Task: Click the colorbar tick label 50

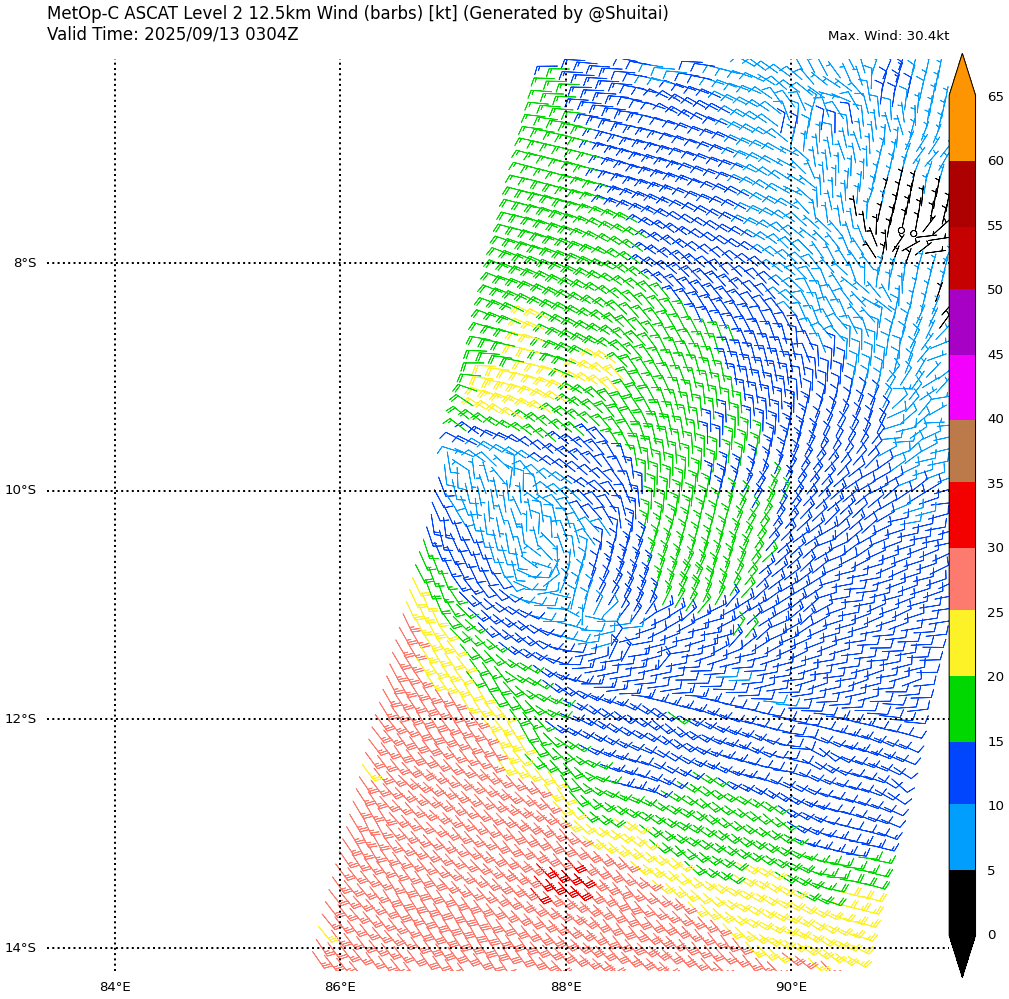Action: click(995, 290)
